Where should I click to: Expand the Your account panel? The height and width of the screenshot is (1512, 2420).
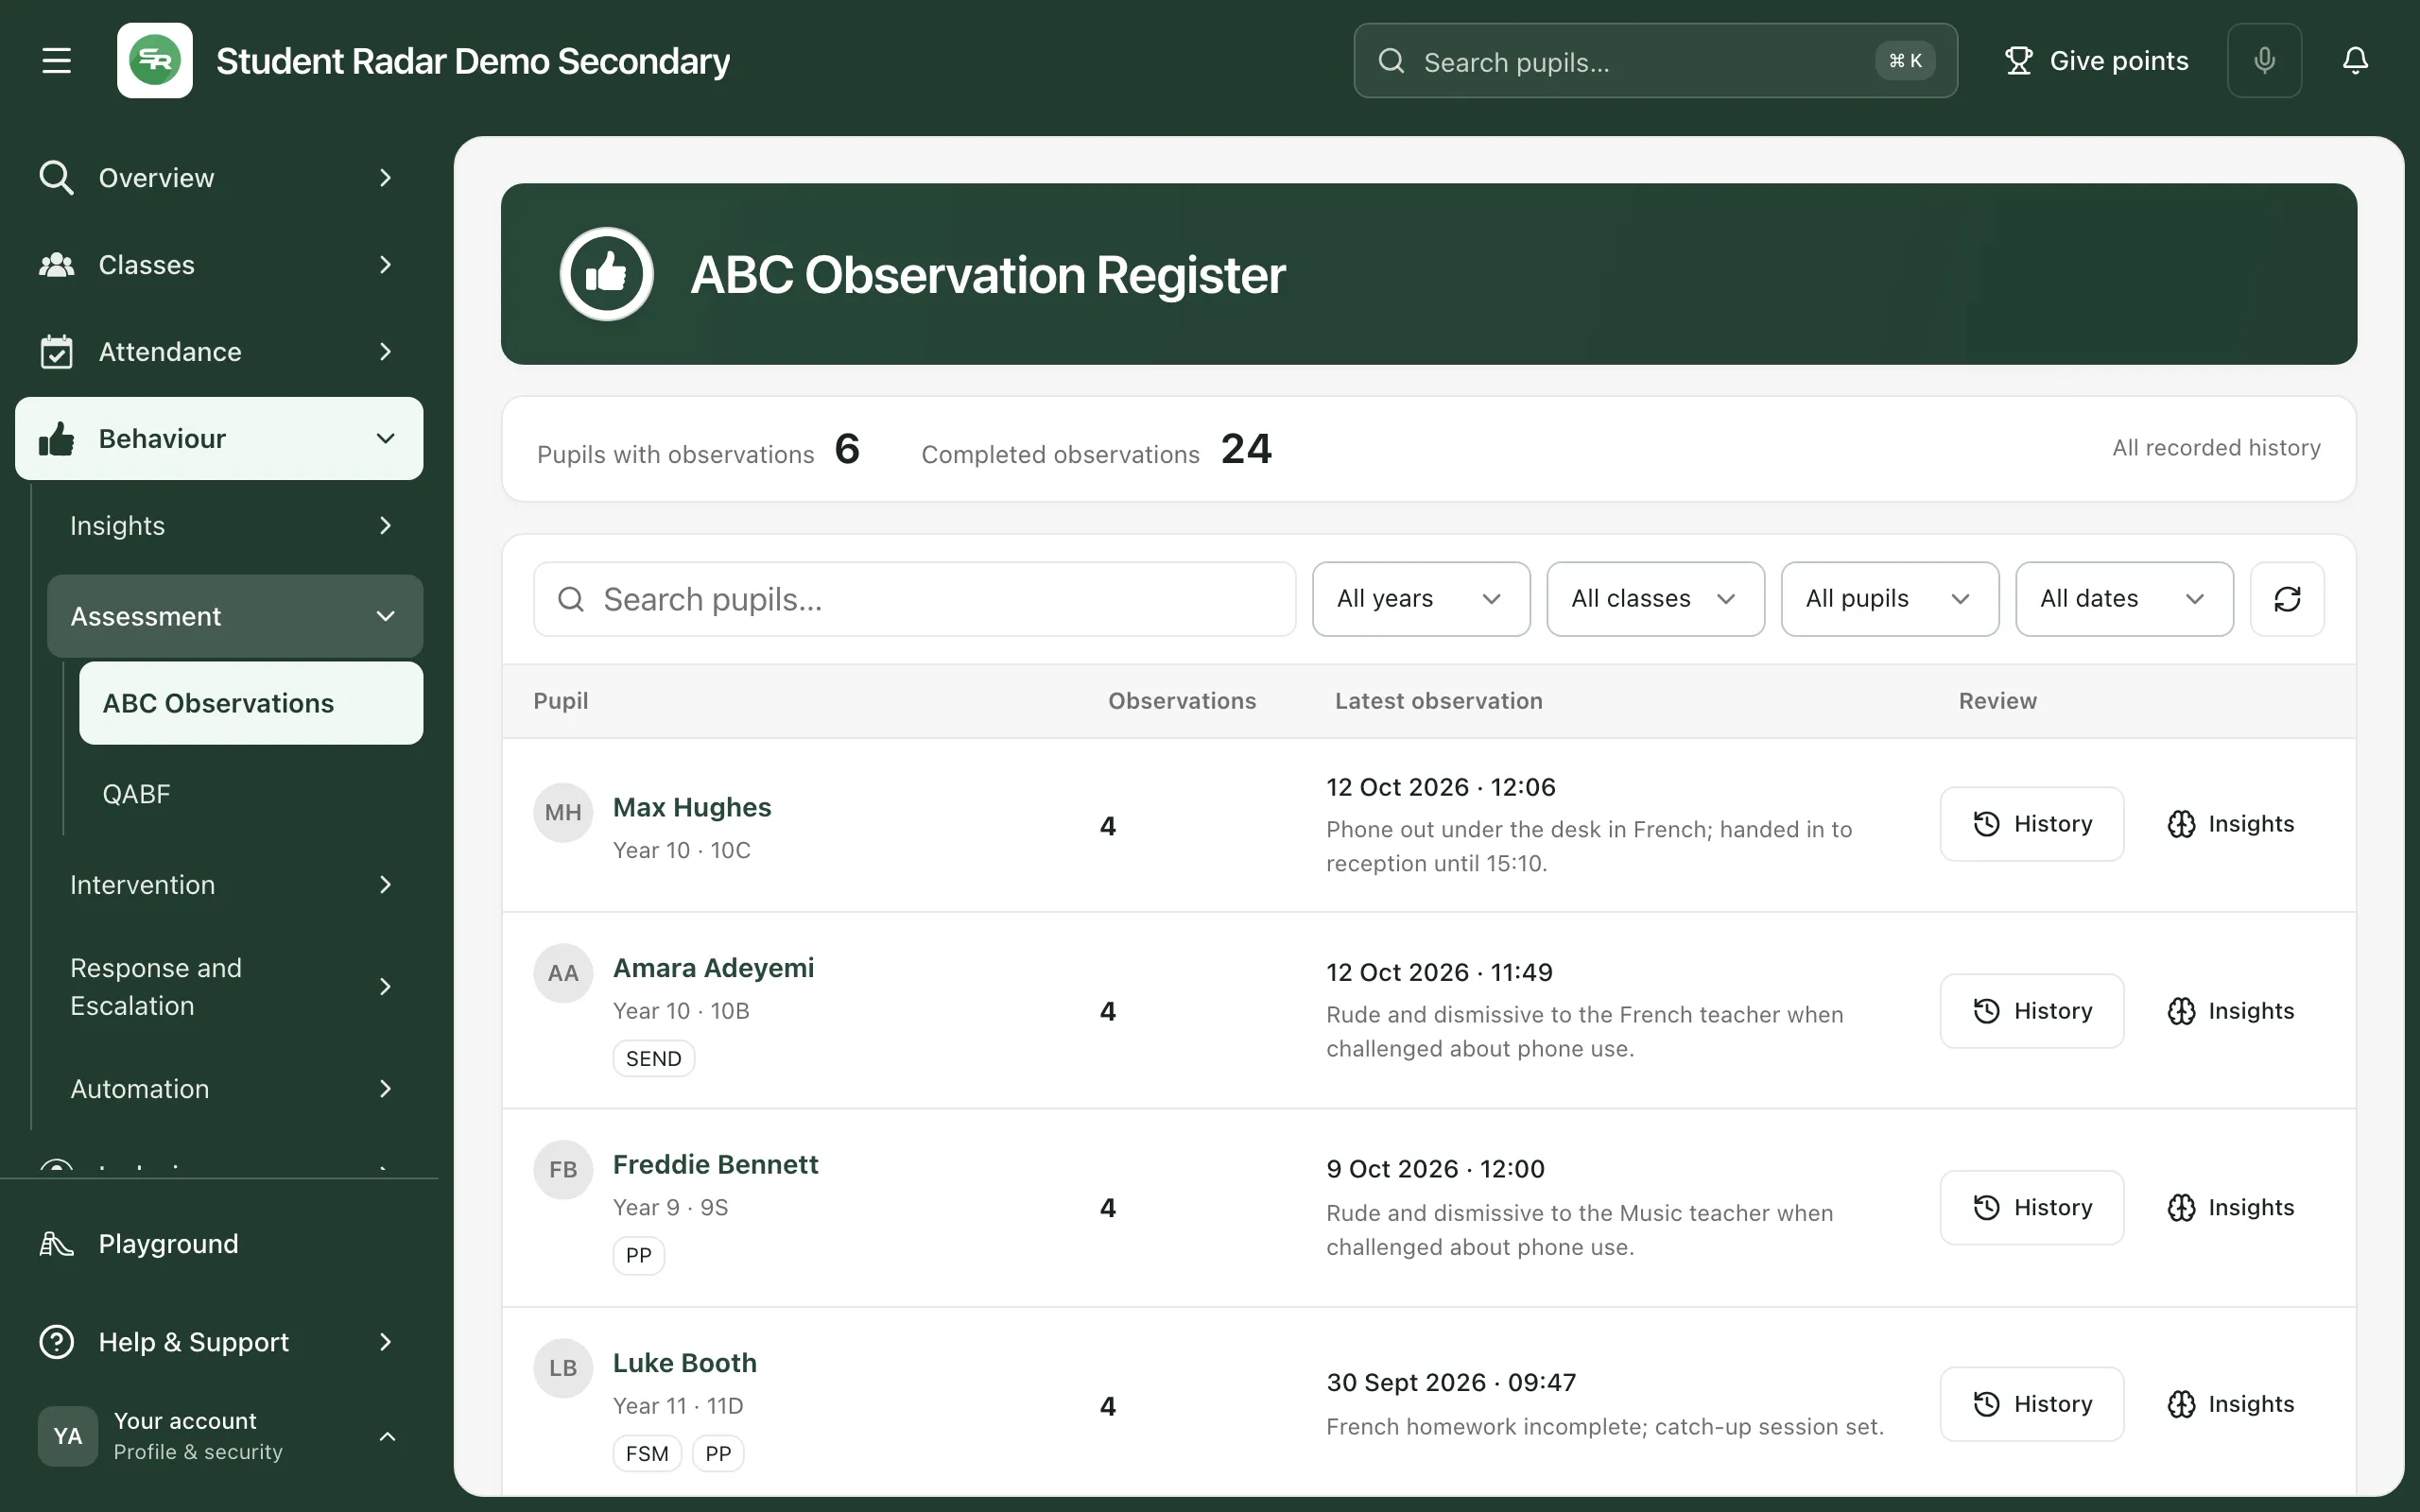388,1436
